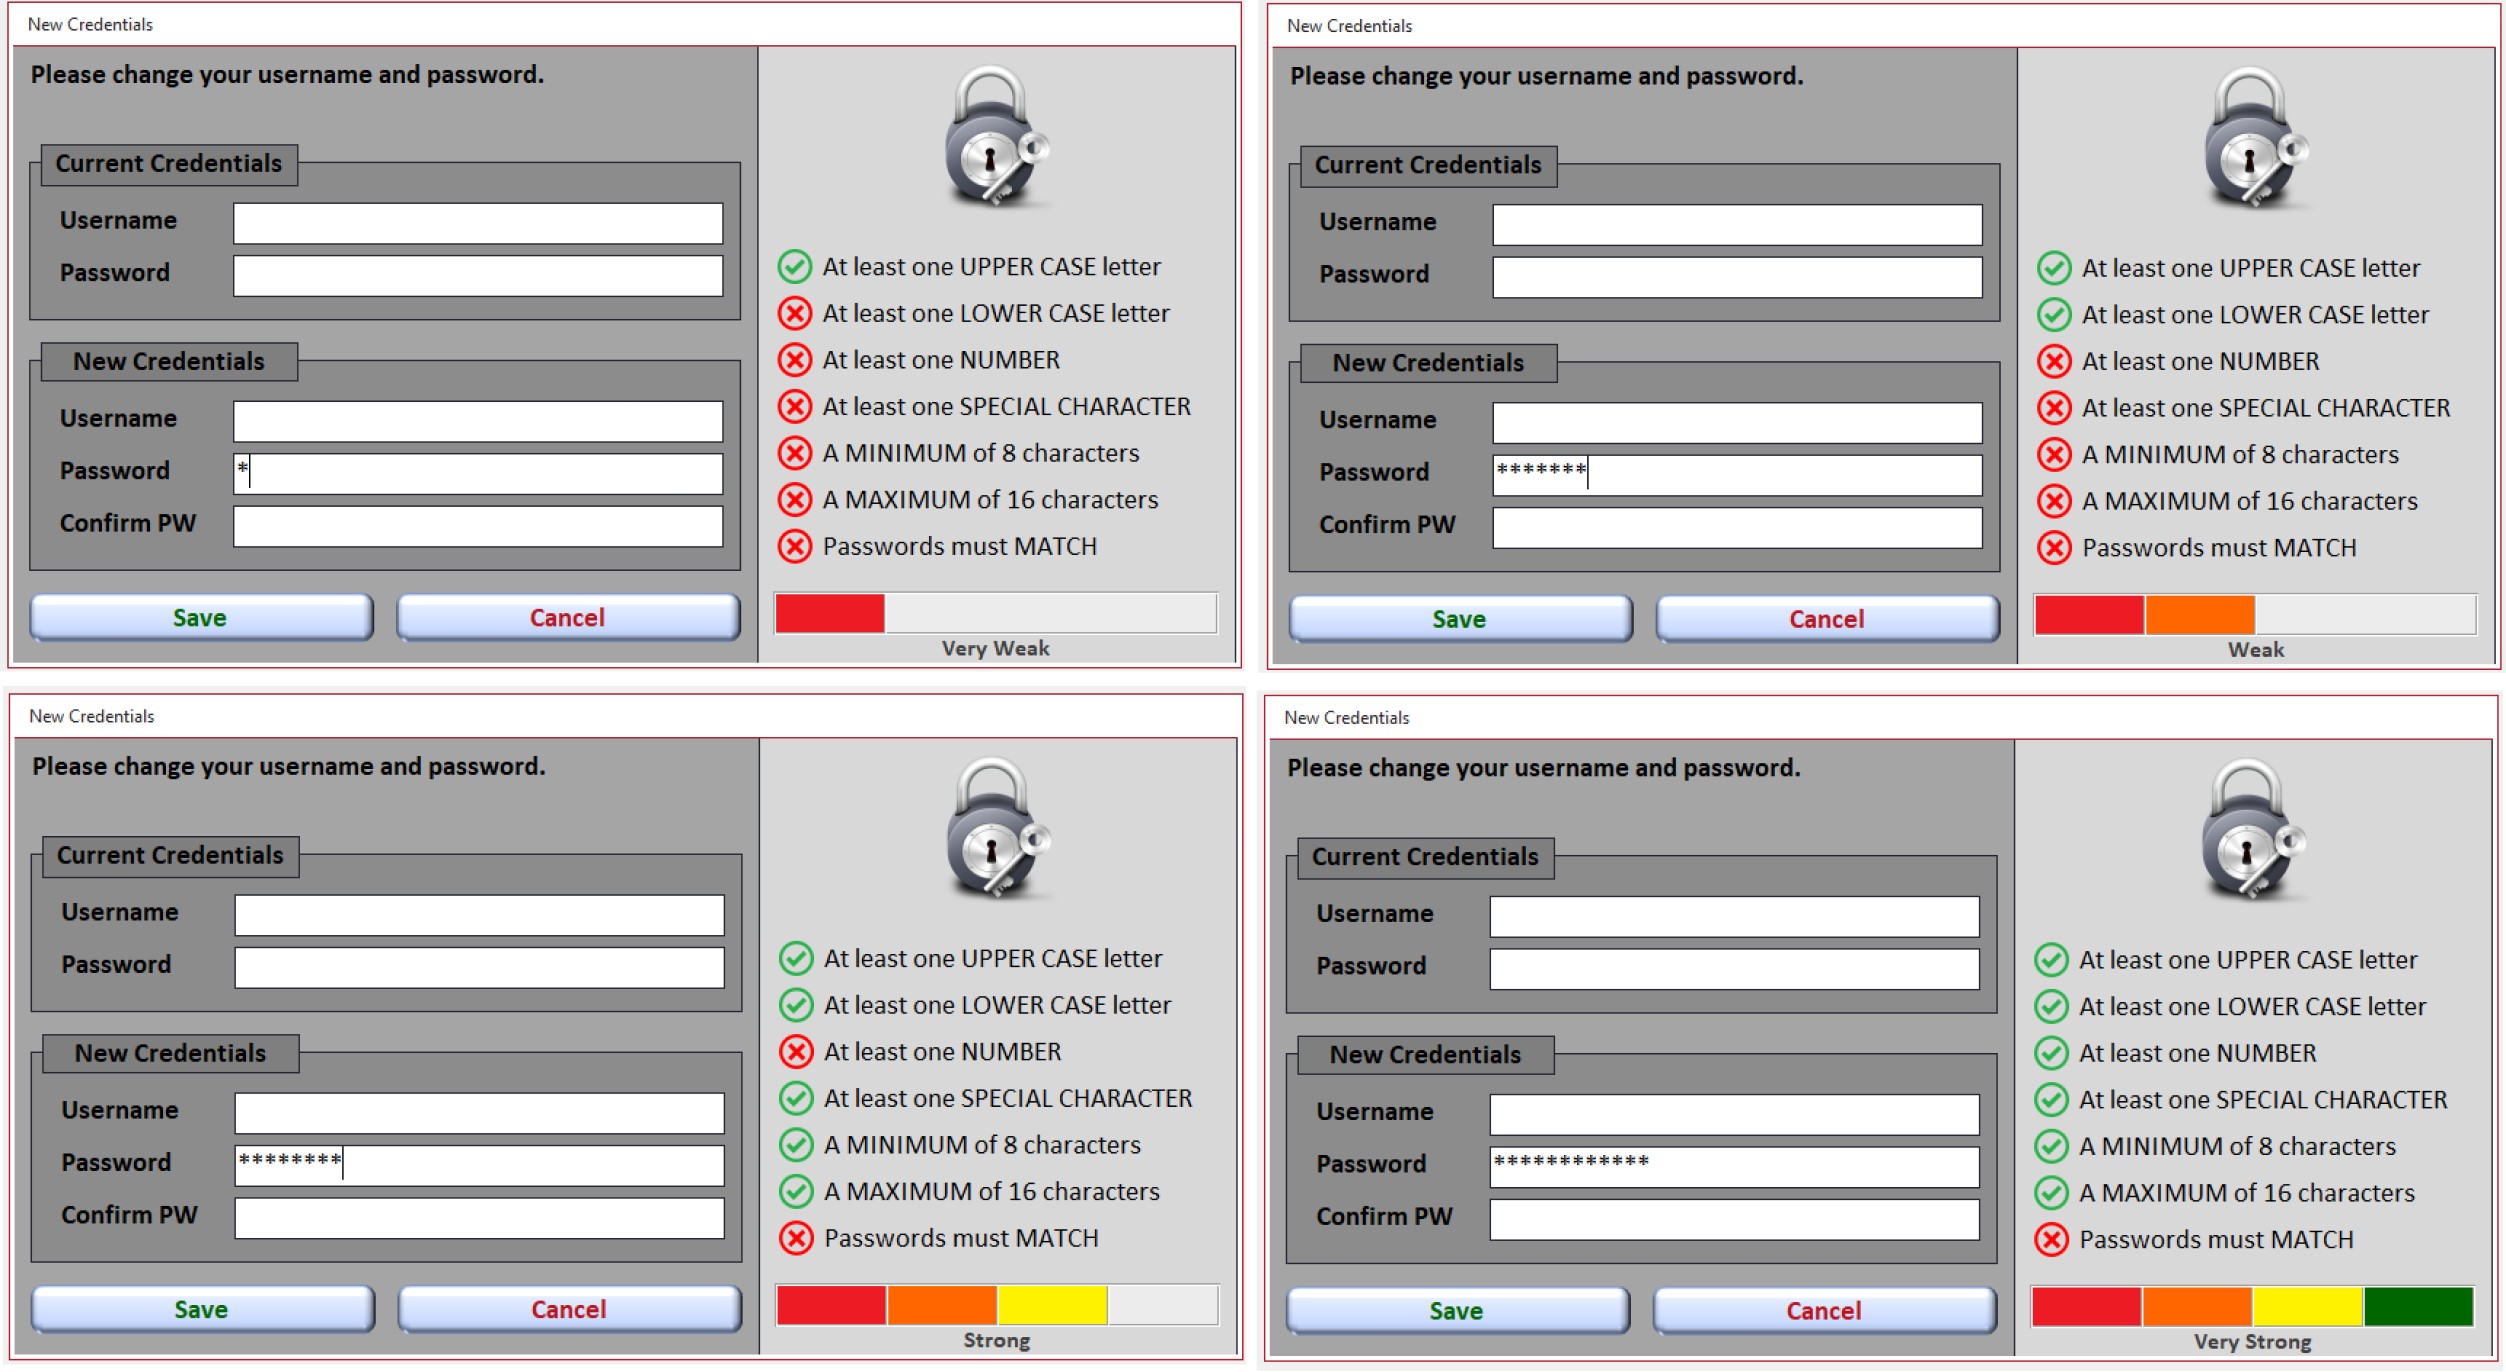Click the green check beside UPPER CASE, Very Weak dialog
2506x1372 pixels.
click(795, 267)
